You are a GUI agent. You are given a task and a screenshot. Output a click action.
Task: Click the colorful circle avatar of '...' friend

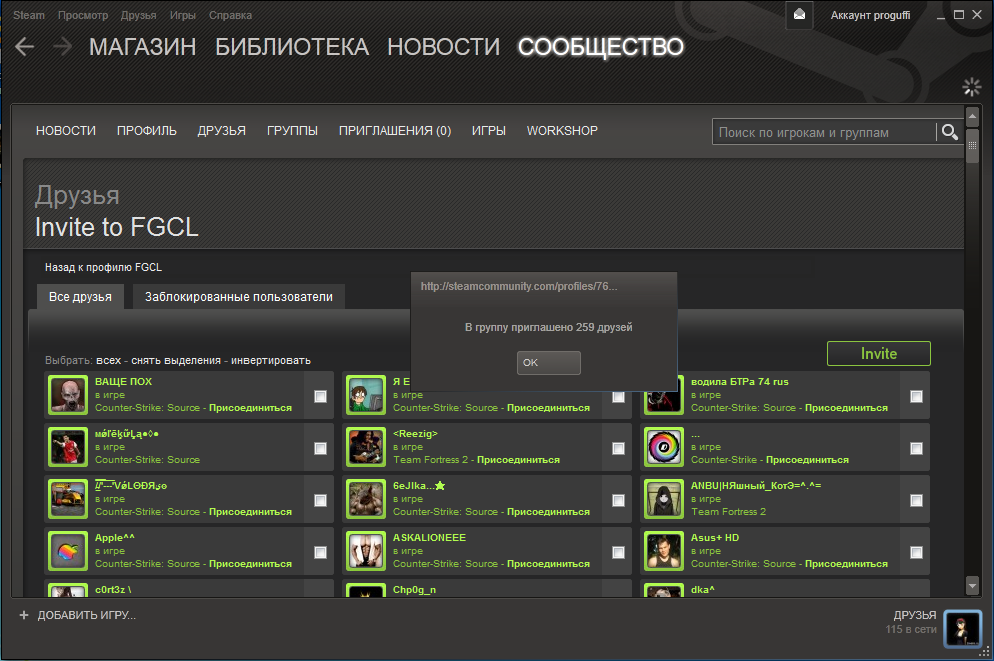(664, 447)
